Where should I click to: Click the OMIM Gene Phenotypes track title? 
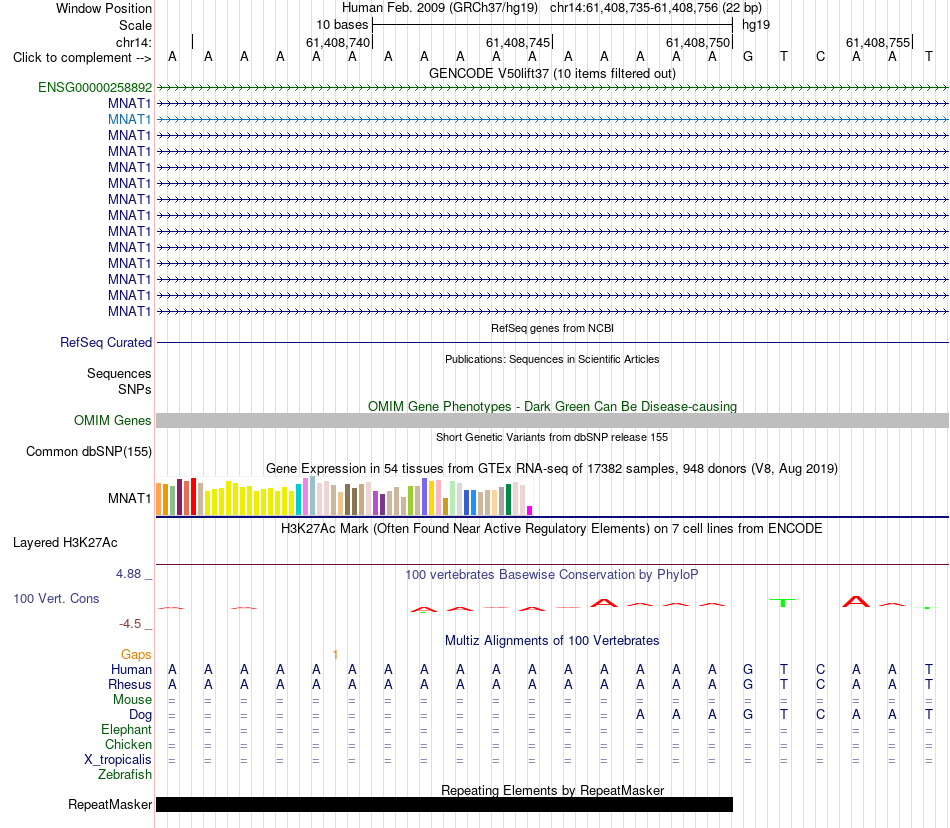(x=553, y=406)
